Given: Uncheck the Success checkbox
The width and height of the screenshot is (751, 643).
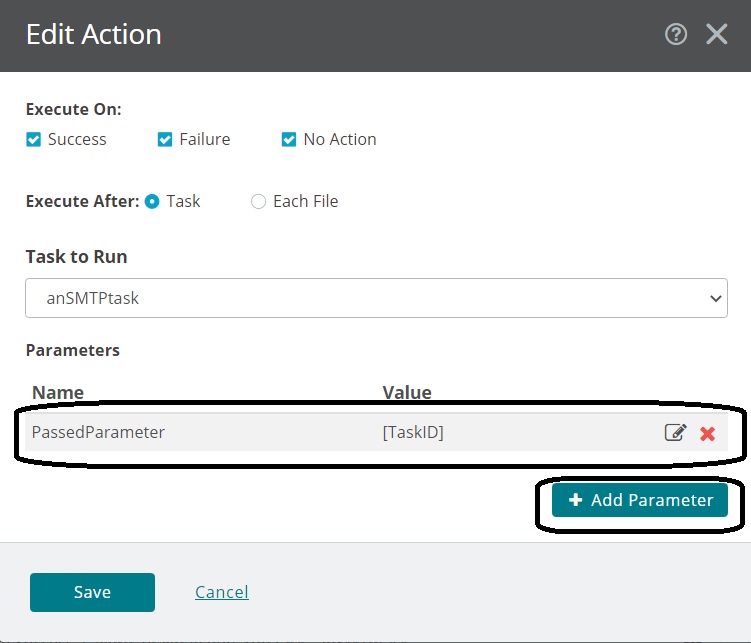Looking at the screenshot, I should pos(34,139).
